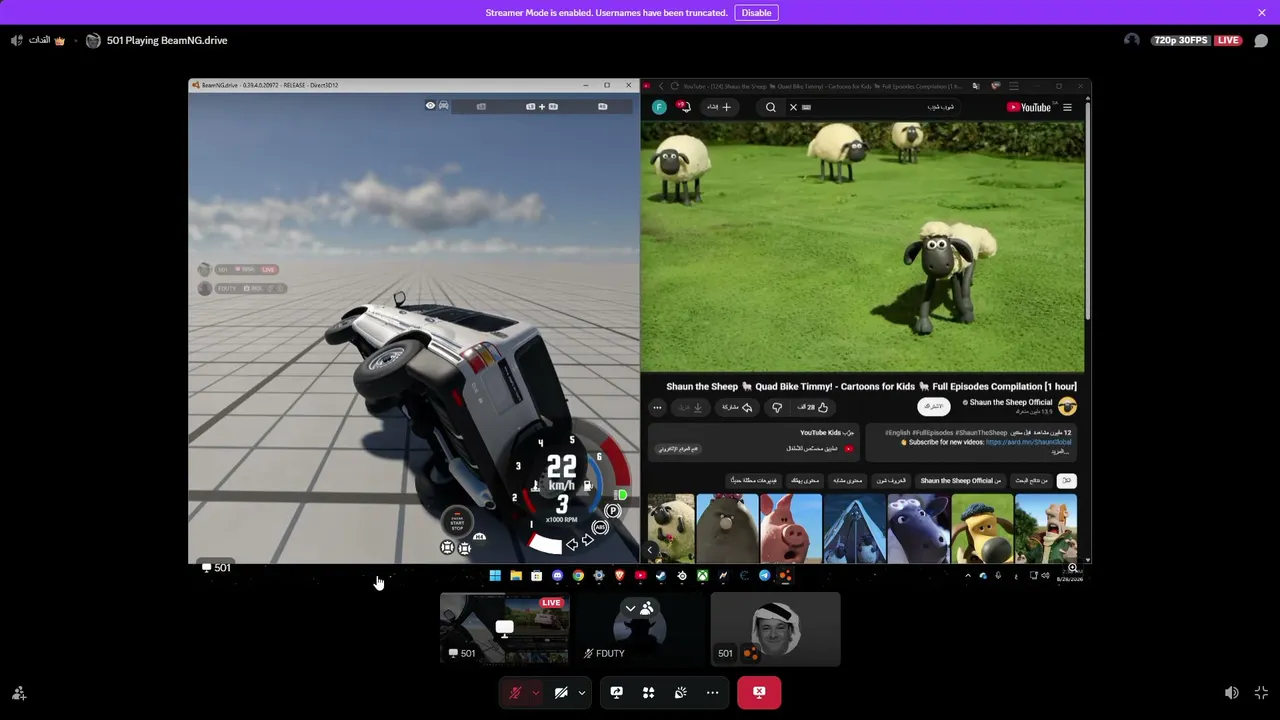Open the pink pig video thumbnail
The width and height of the screenshot is (1280, 720).
(x=791, y=528)
